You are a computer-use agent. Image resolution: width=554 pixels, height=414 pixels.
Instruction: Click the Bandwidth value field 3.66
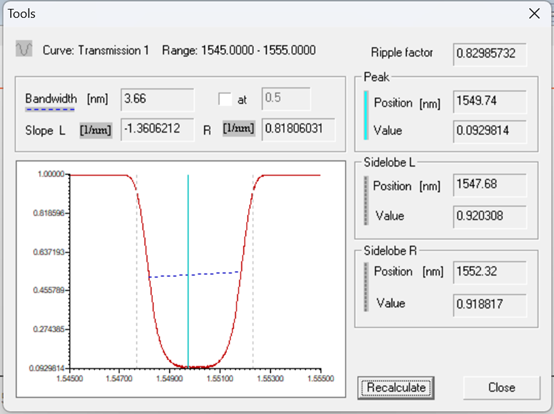(157, 99)
